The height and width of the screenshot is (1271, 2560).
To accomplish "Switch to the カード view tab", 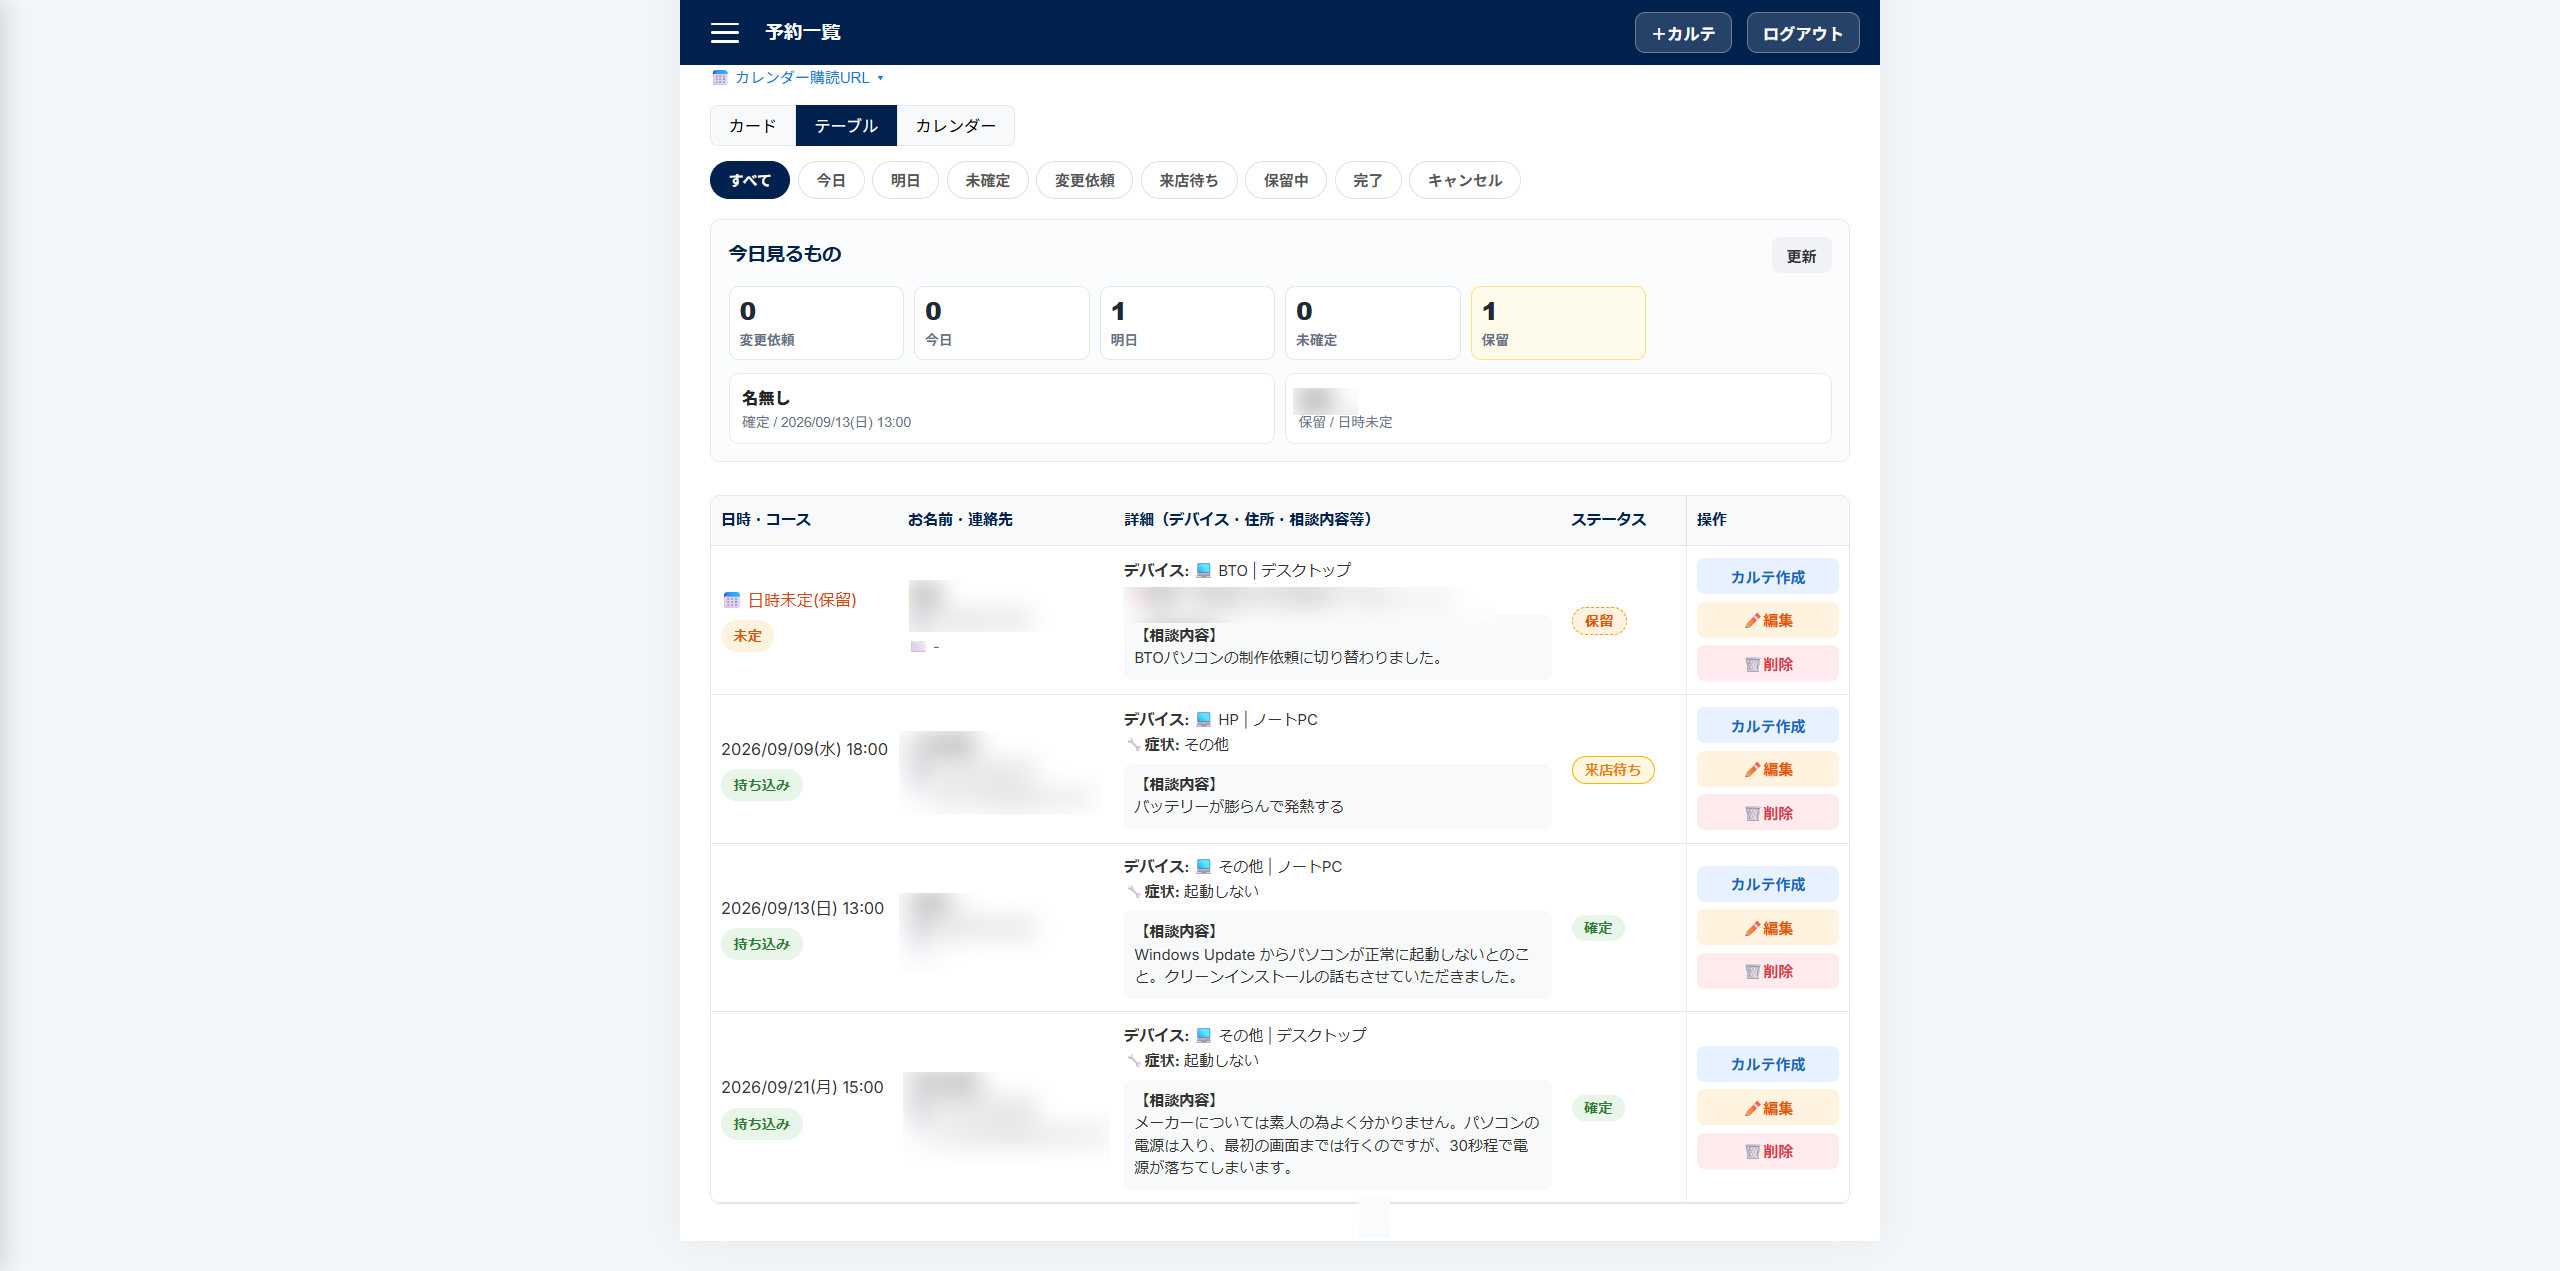I will [x=753, y=126].
